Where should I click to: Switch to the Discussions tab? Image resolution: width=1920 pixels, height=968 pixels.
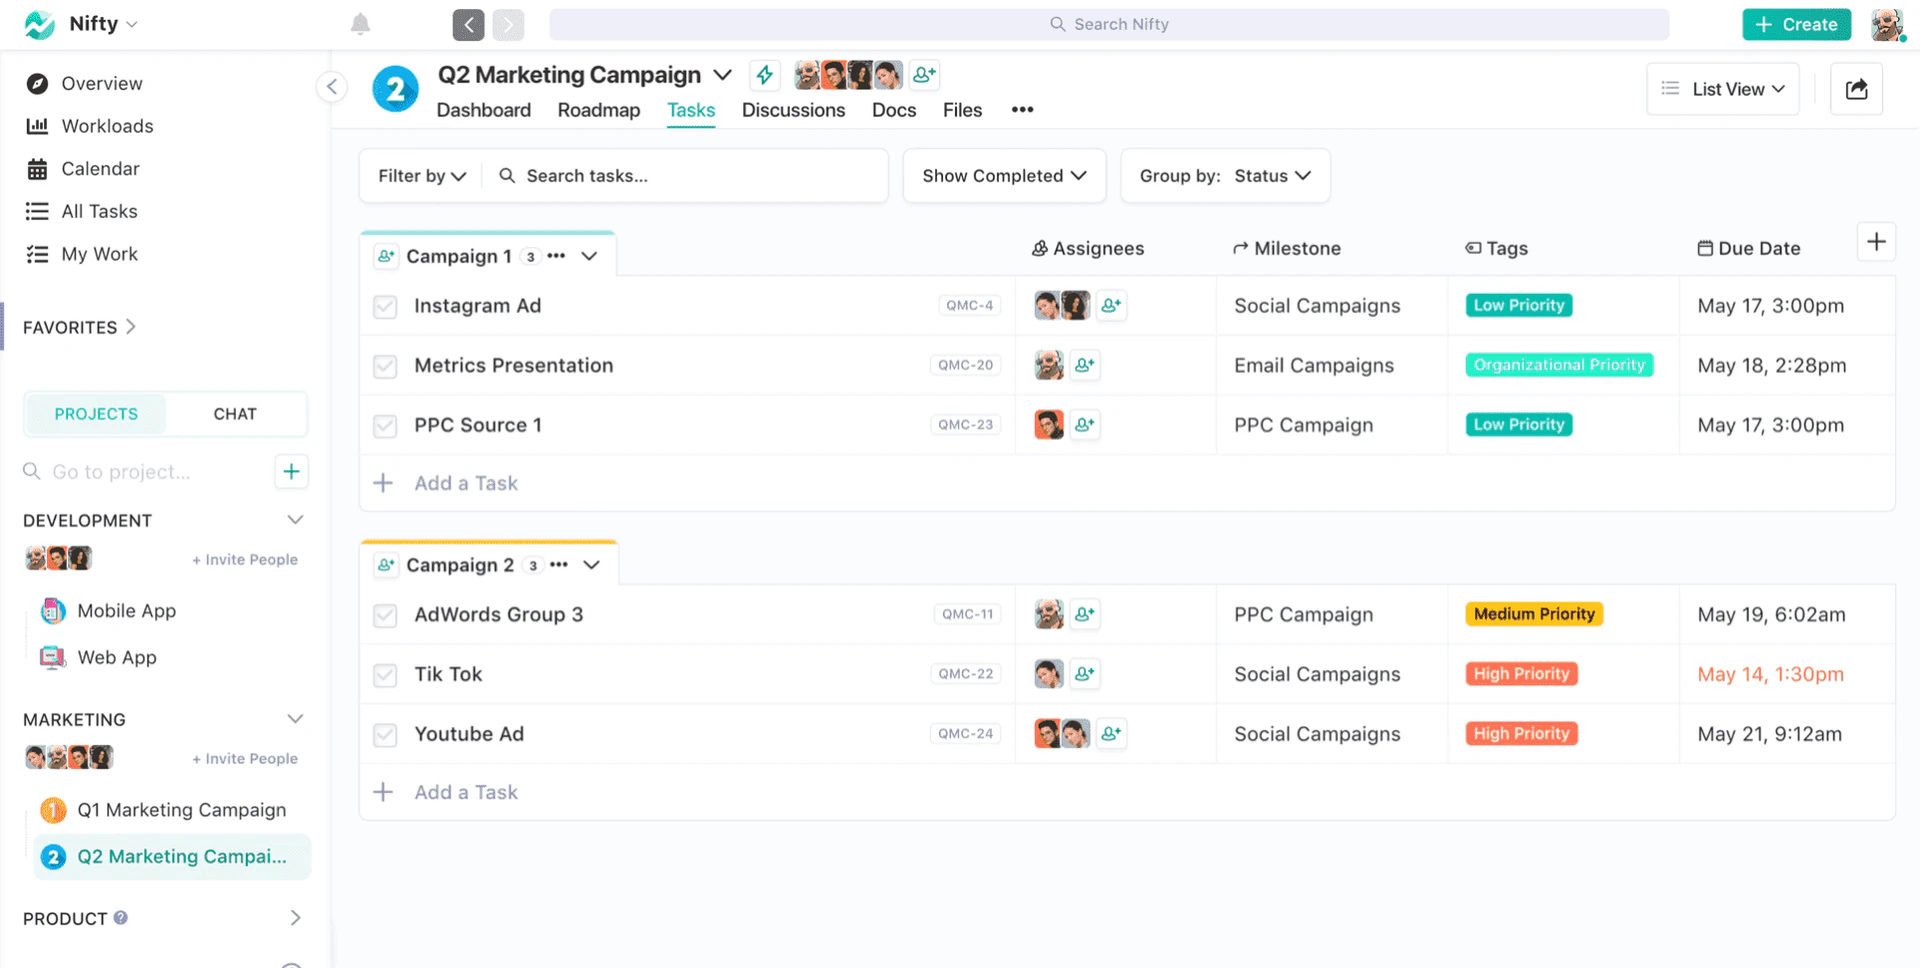pyautogui.click(x=793, y=110)
